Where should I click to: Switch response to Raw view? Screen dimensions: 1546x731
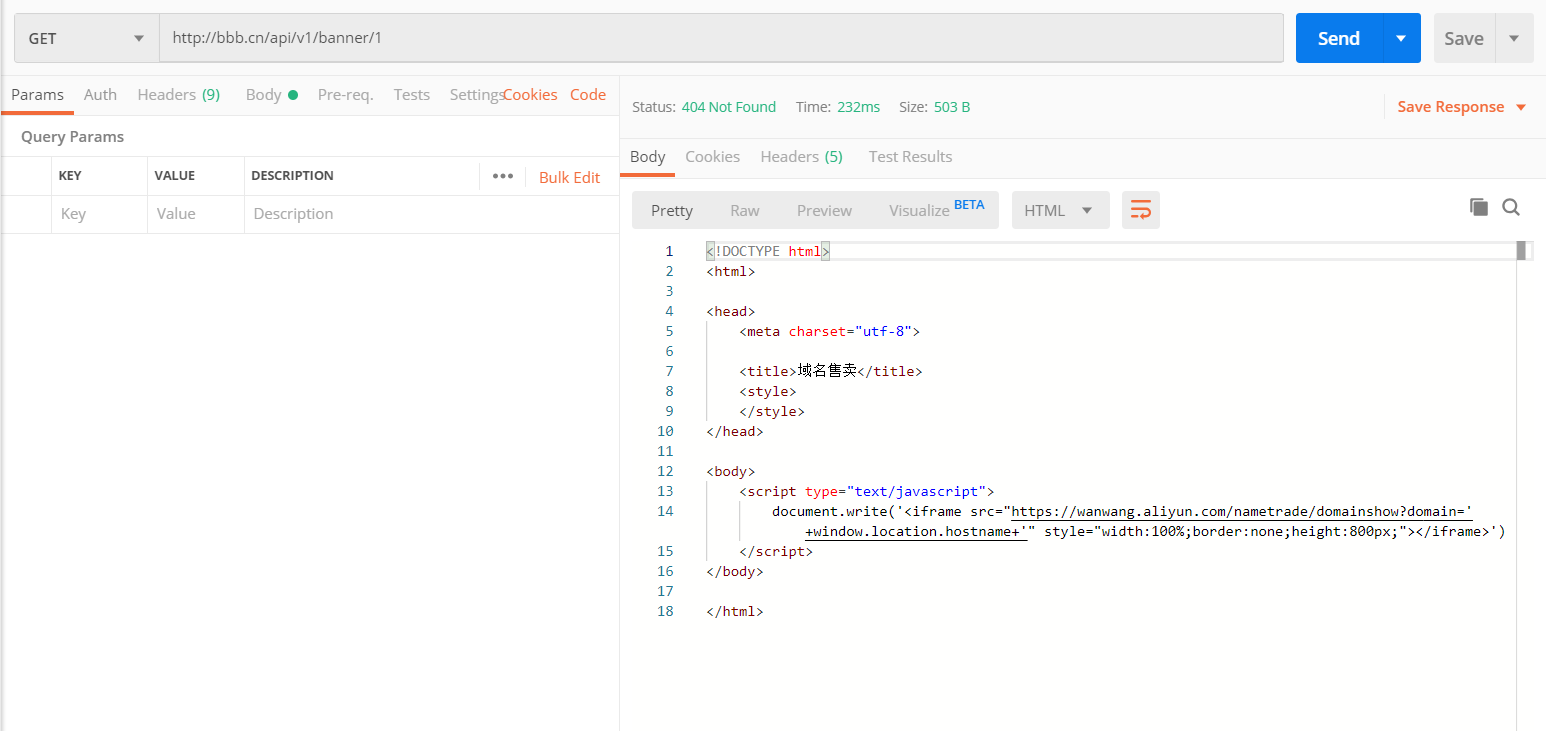pyautogui.click(x=745, y=210)
